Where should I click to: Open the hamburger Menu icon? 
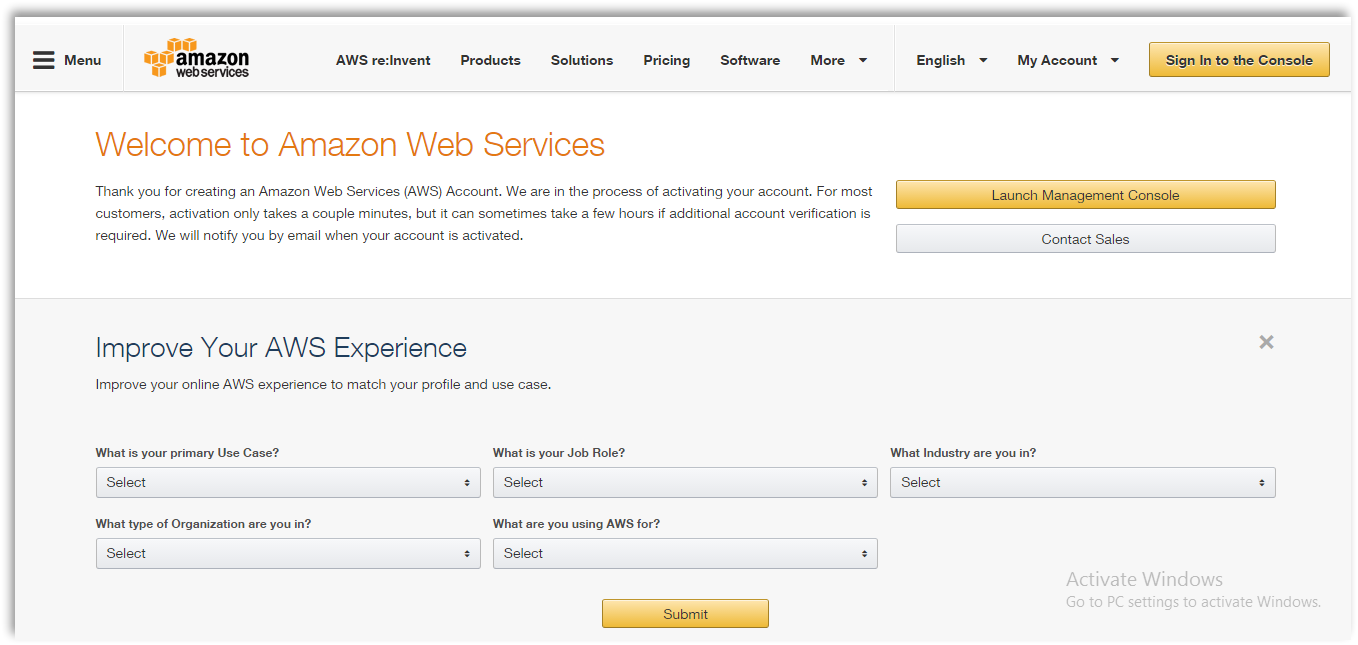coord(44,60)
